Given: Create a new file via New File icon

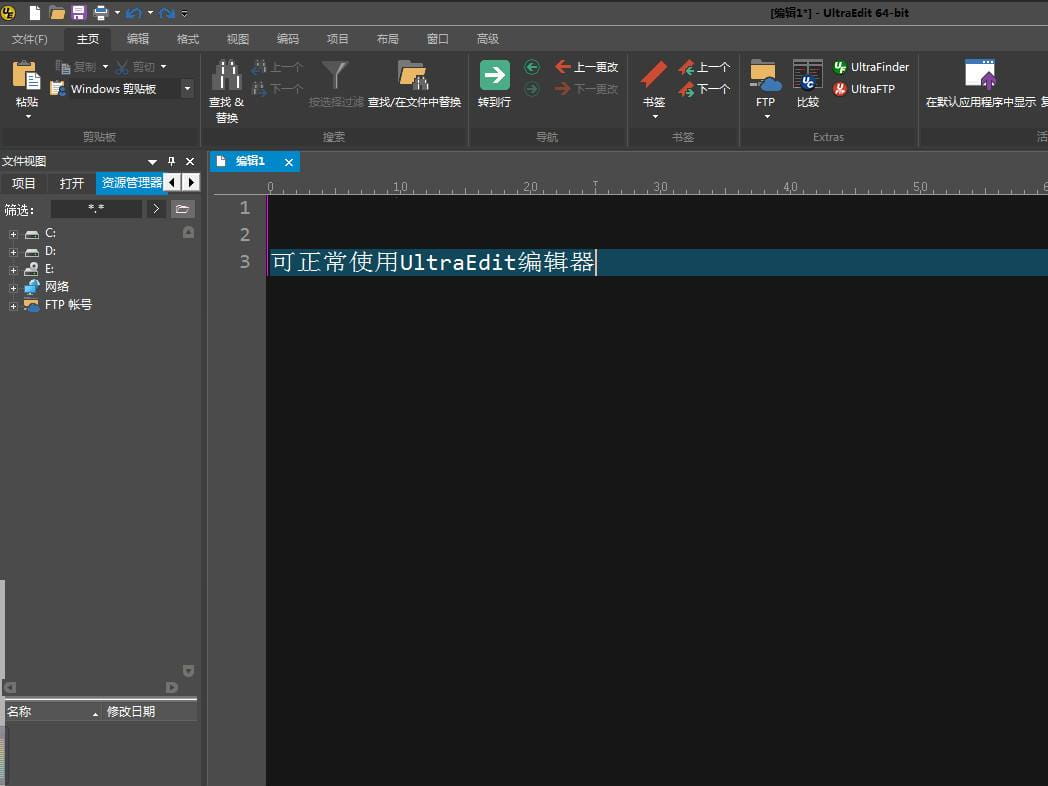Looking at the screenshot, I should coord(35,12).
